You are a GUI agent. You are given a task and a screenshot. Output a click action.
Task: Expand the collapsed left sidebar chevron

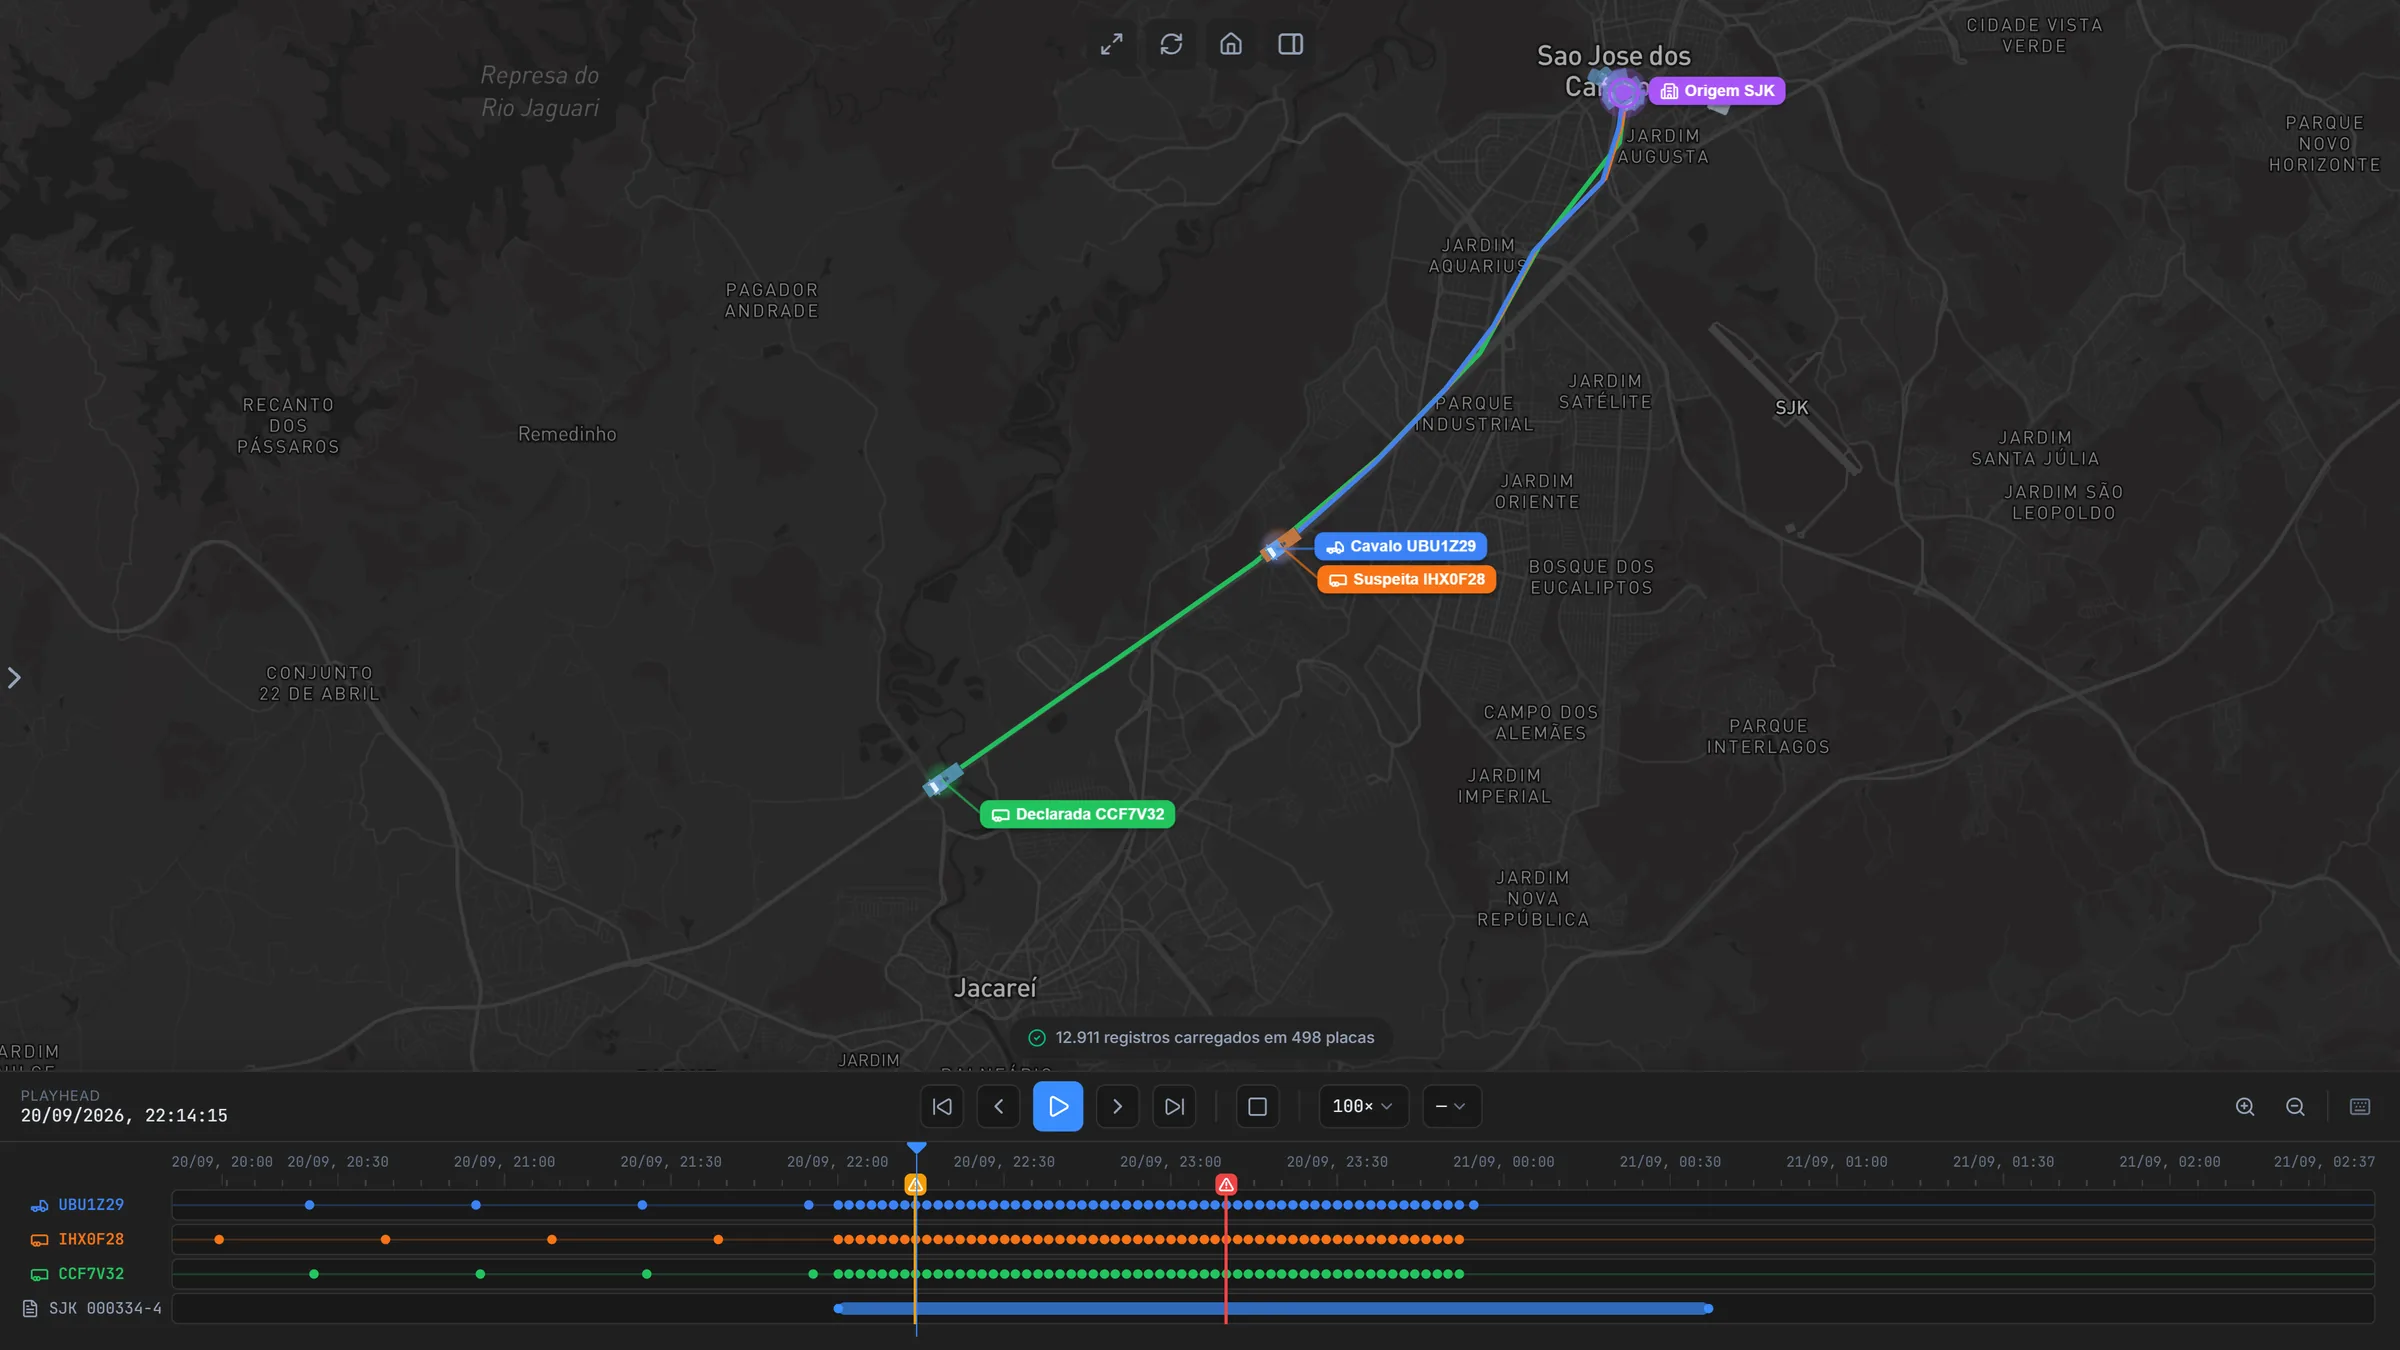click(14, 678)
